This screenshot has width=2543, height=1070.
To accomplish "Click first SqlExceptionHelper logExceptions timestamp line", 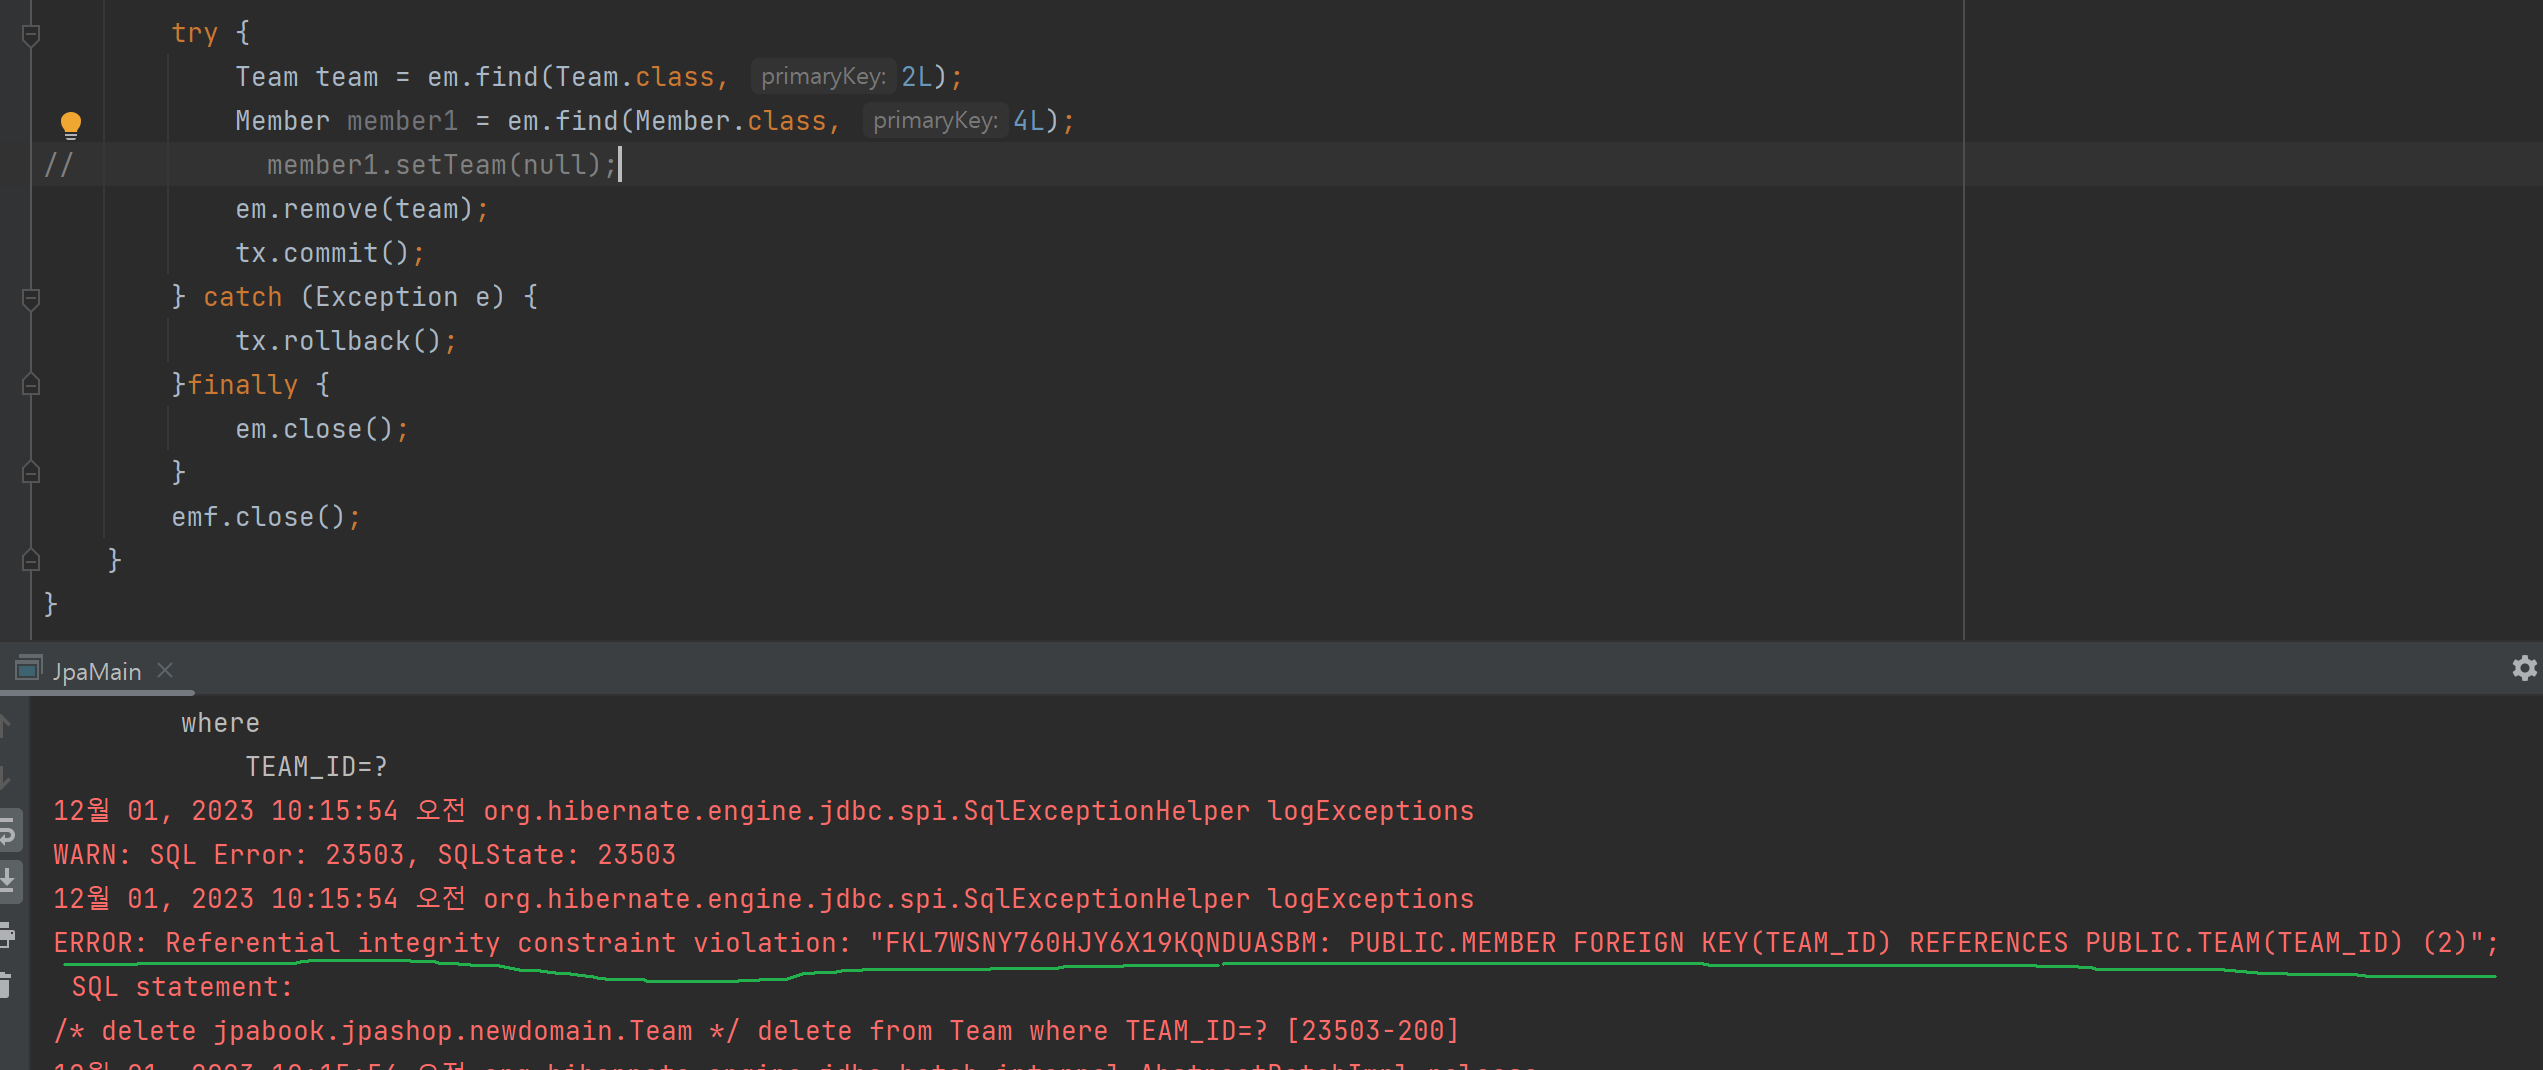I will (764, 811).
